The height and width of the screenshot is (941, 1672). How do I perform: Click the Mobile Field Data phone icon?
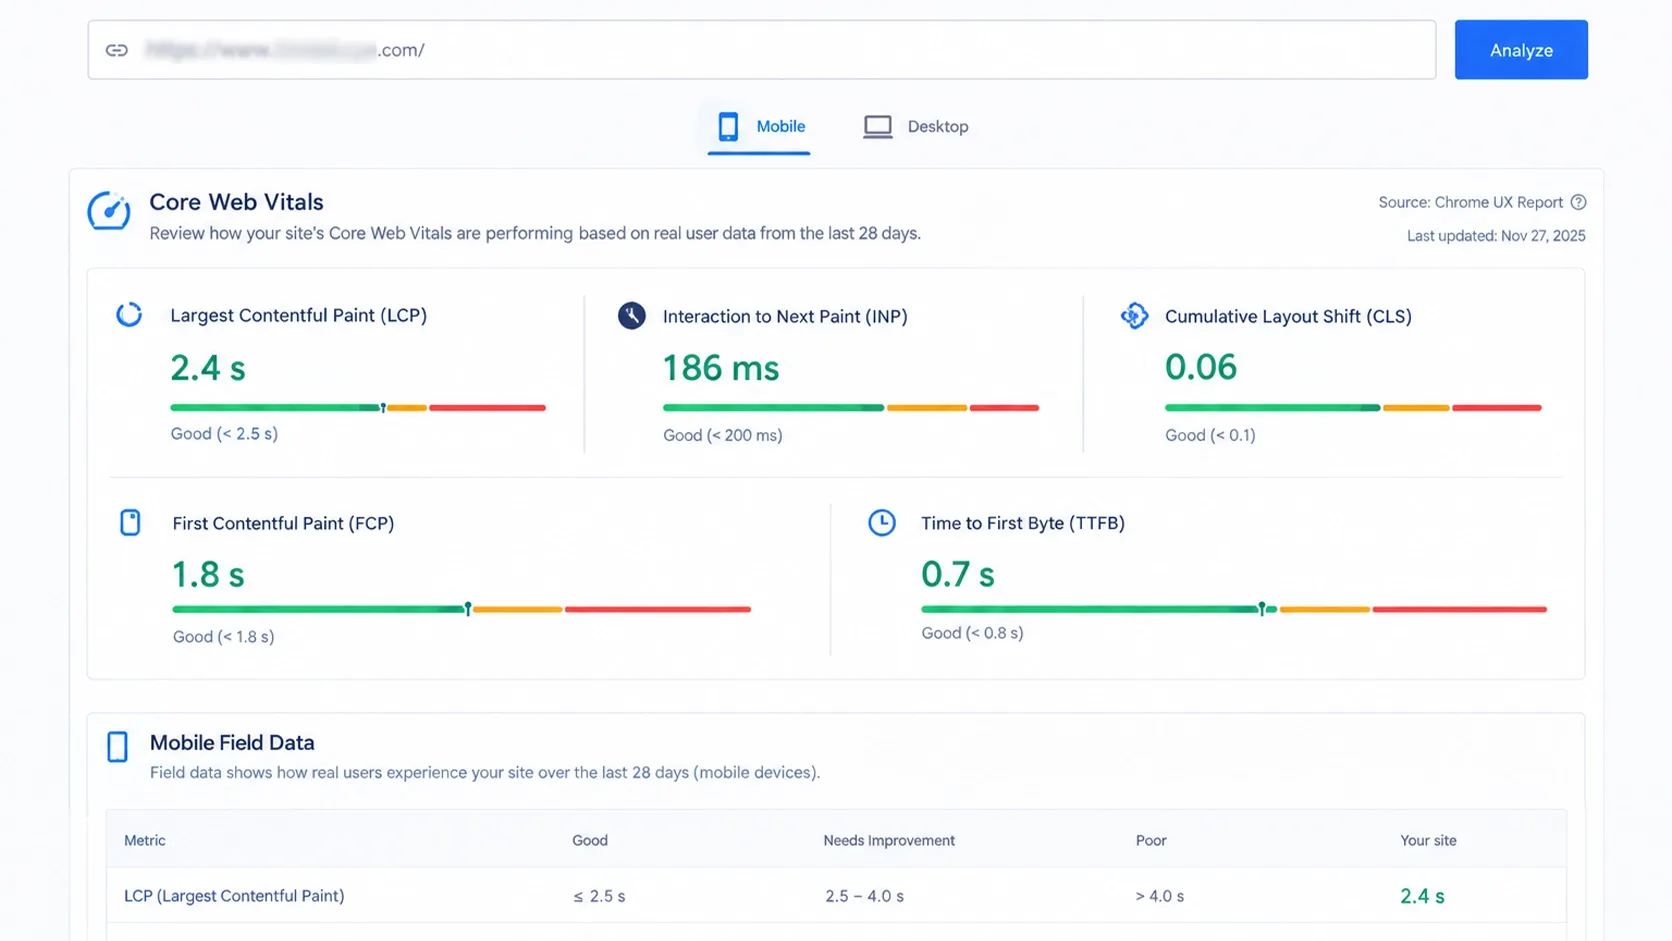[117, 746]
